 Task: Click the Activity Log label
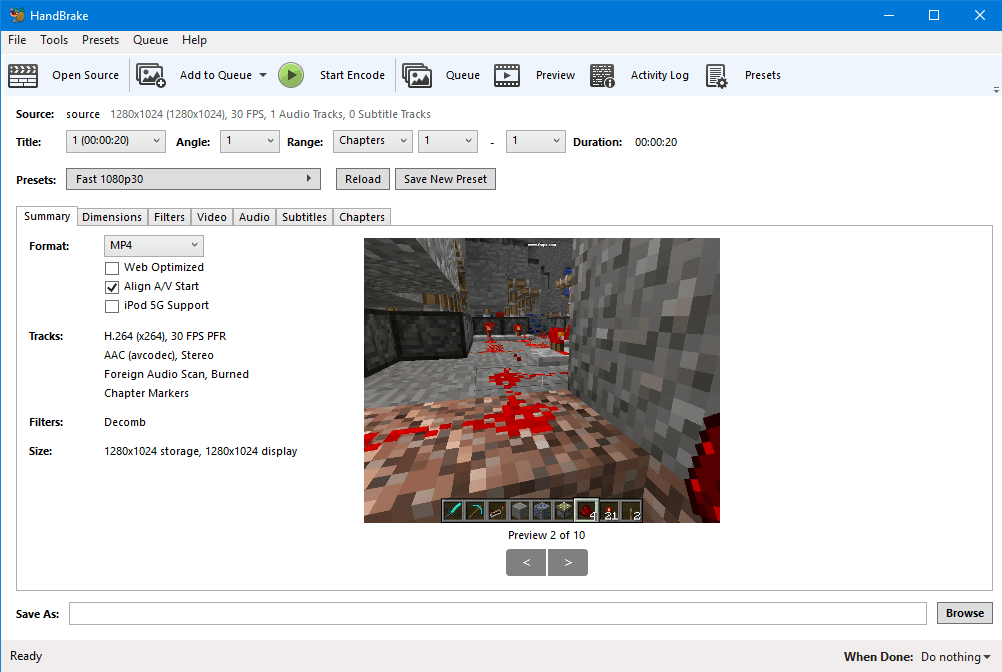[x=659, y=75]
